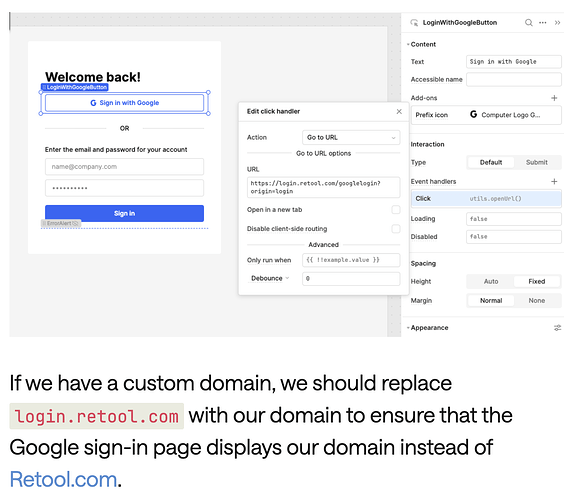Click the Google G prefix icon
Viewport: 588px width, 500px height.
coord(474,114)
